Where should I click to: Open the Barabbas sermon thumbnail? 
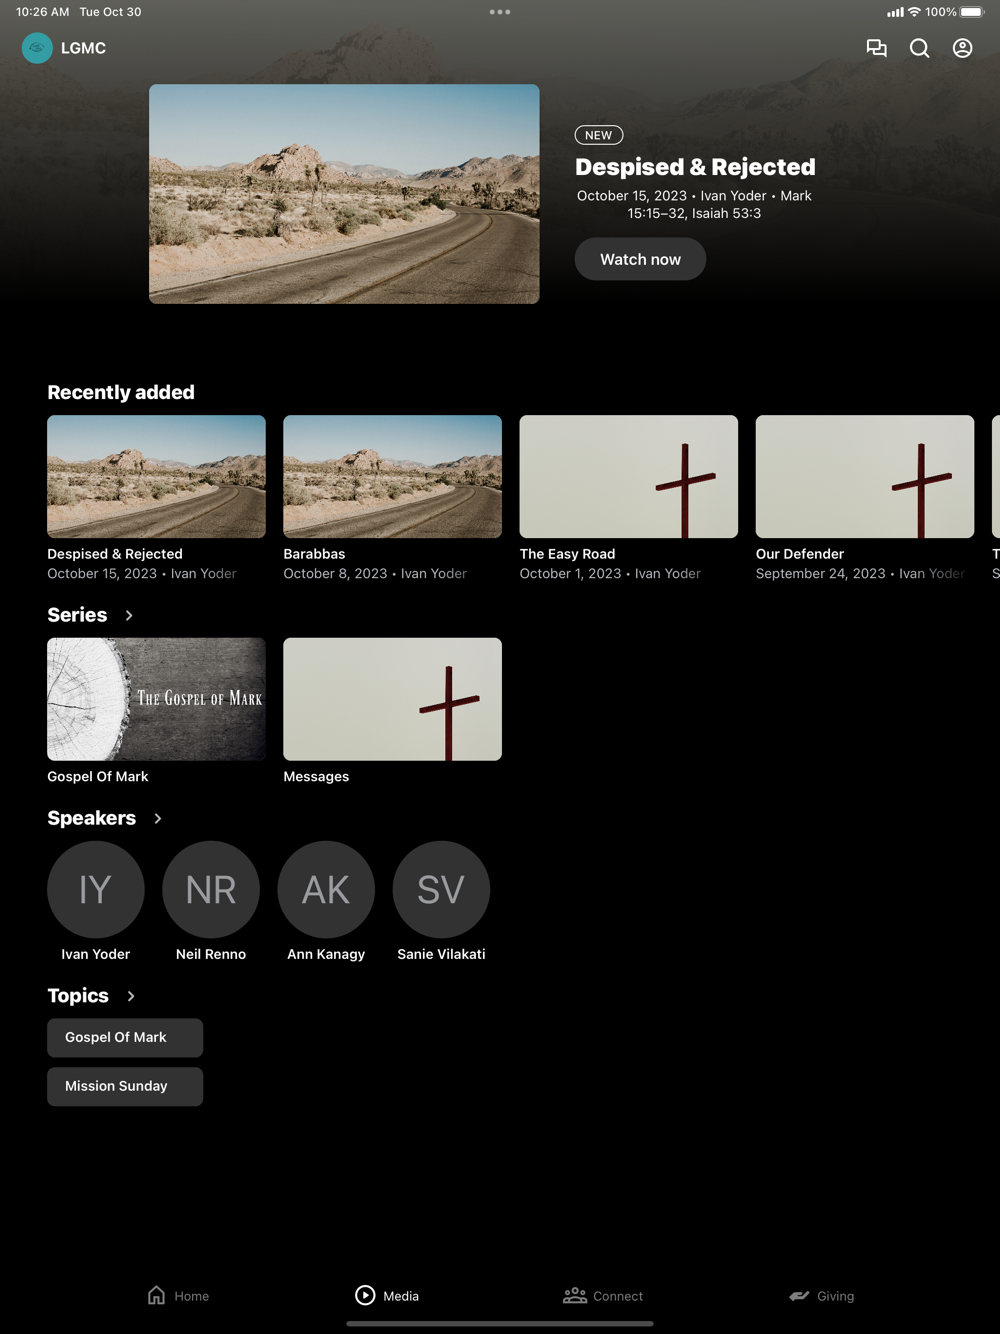[x=392, y=476]
